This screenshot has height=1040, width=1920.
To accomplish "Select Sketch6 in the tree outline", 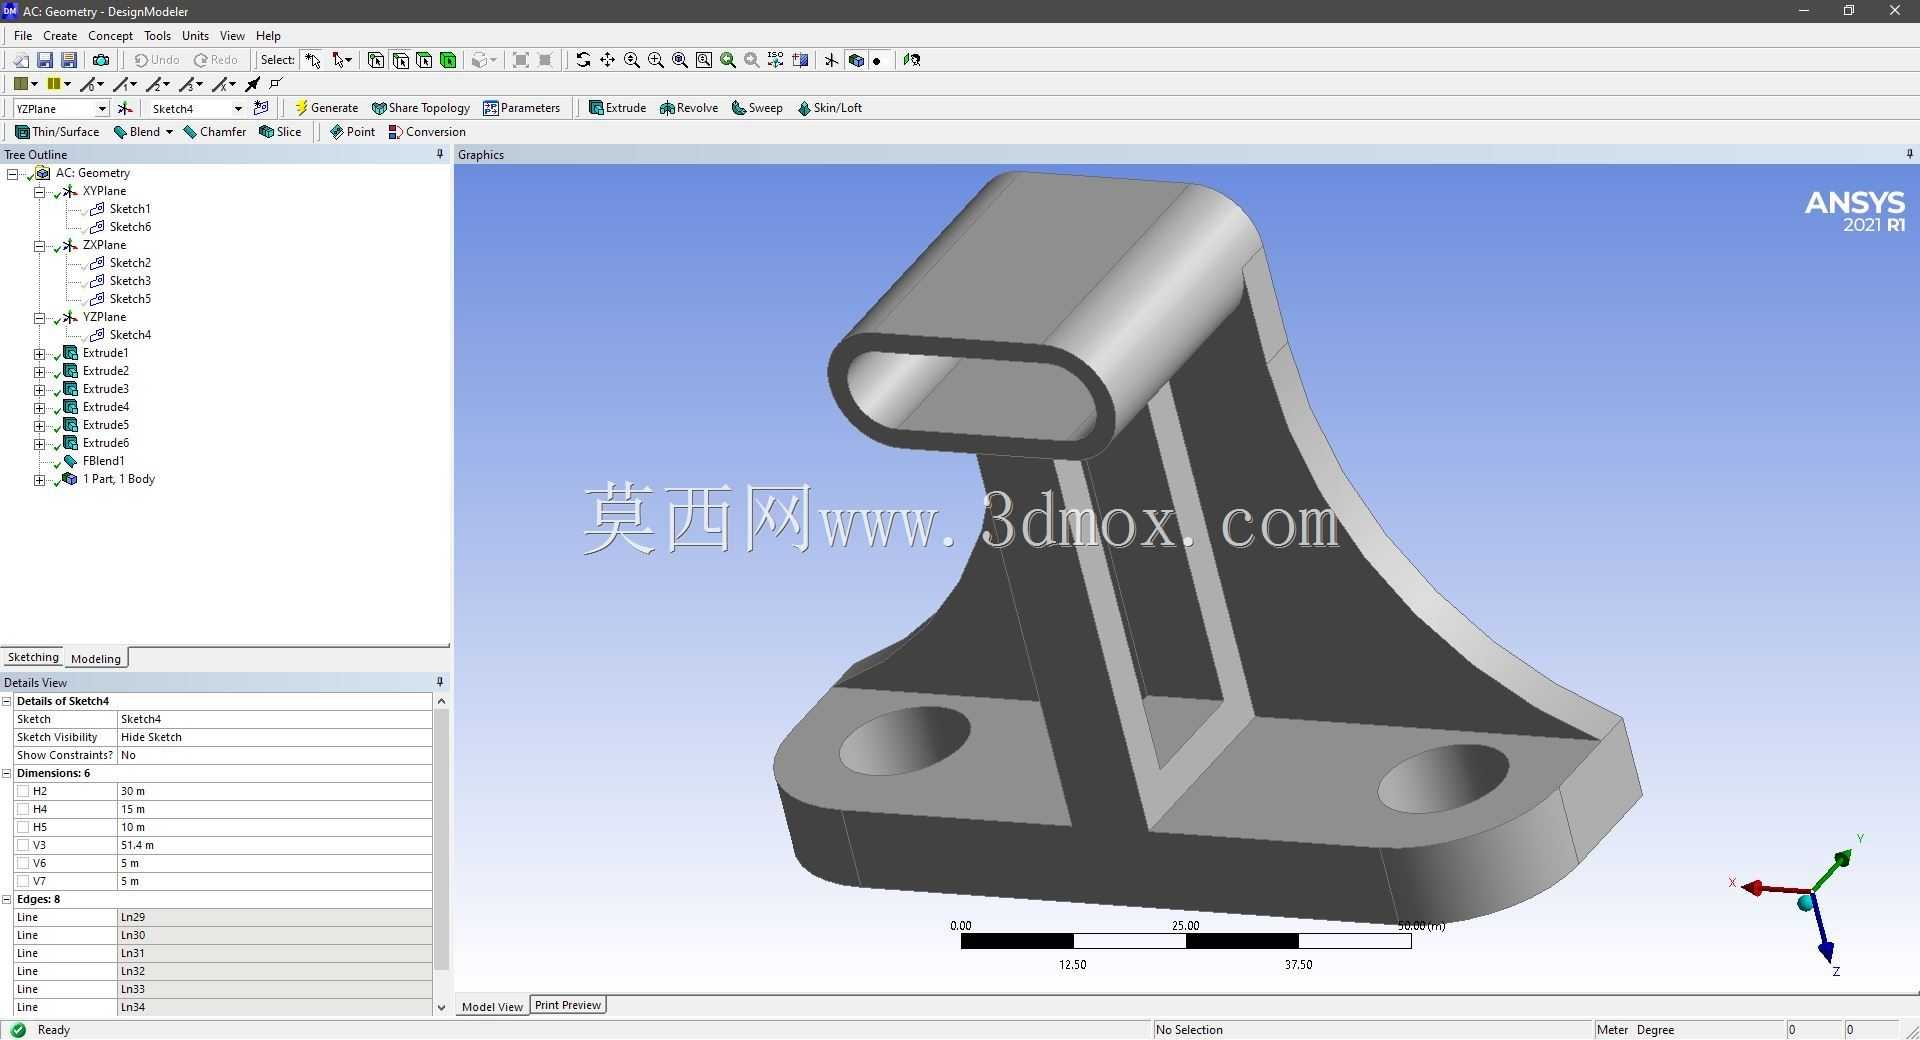I will 130,227.
